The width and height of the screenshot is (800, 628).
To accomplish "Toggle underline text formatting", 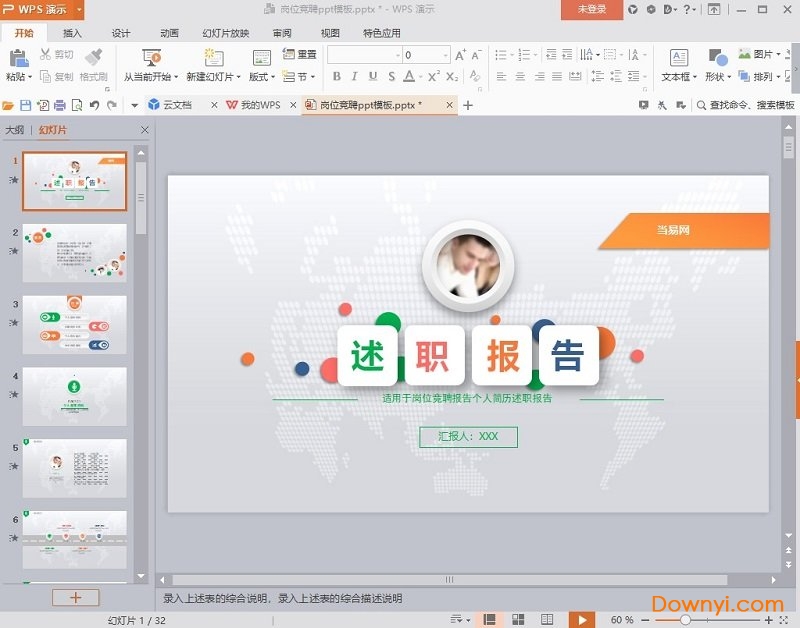I will tap(372, 77).
